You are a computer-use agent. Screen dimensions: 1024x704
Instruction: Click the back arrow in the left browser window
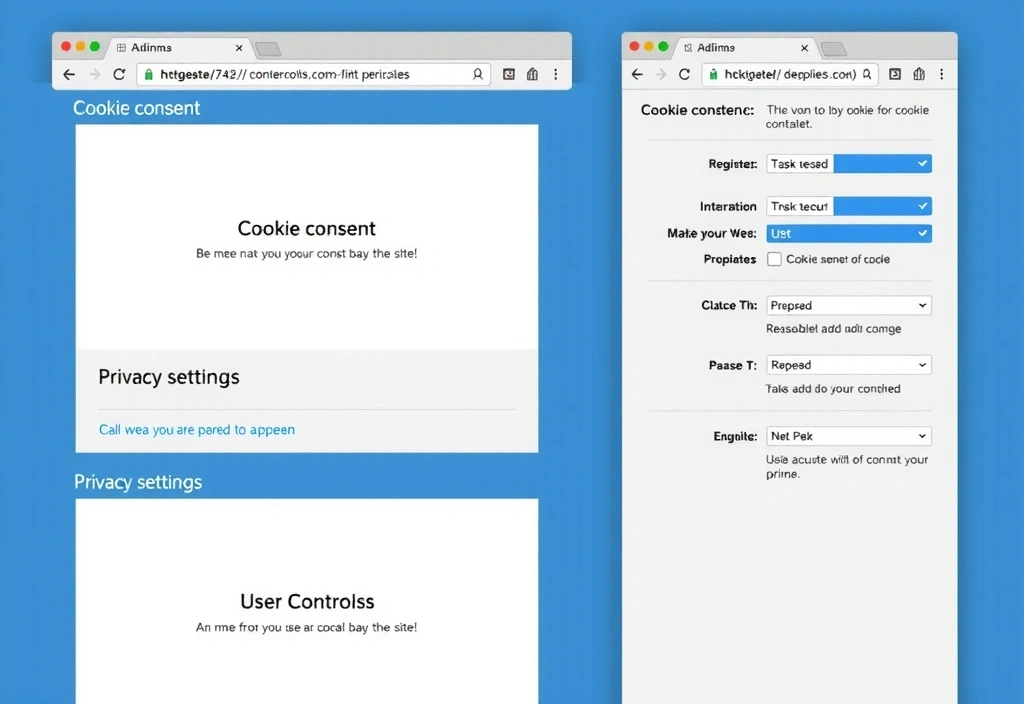pyautogui.click(x=68, y=74)
